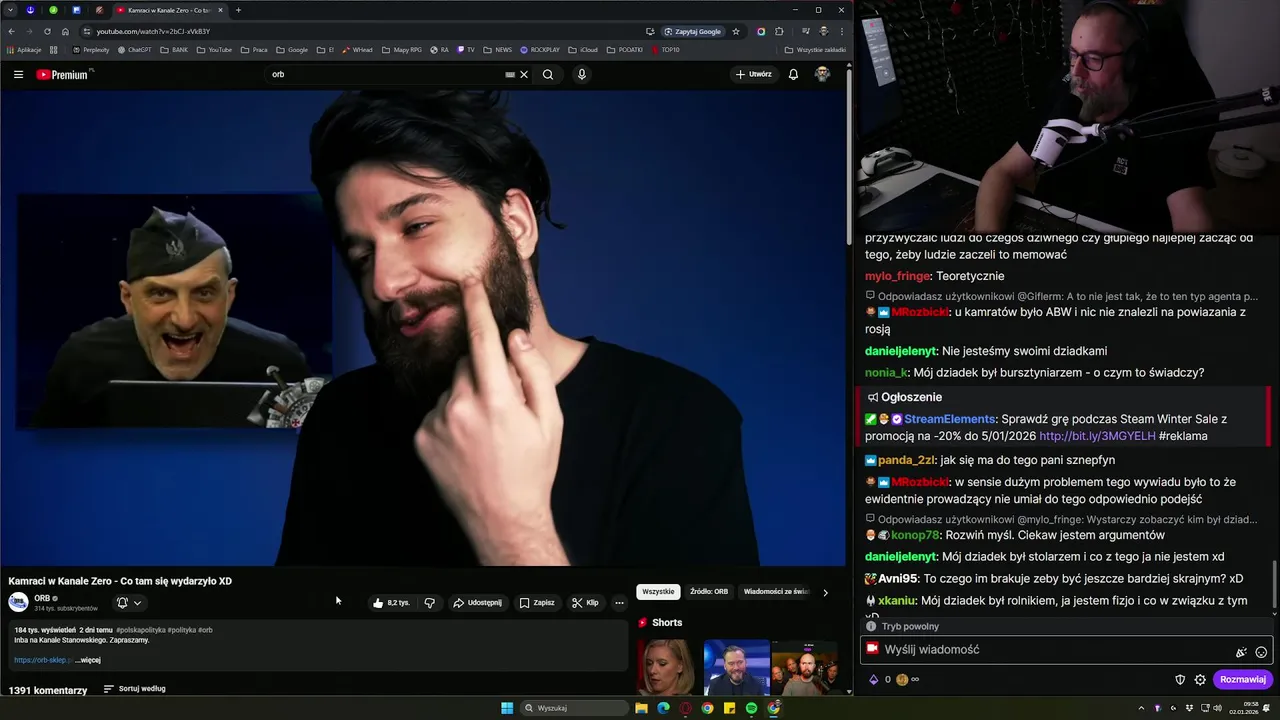Go to YouTube Premium home logo
The width and height of the screenshot is (1280, 720).
[64, 74]
